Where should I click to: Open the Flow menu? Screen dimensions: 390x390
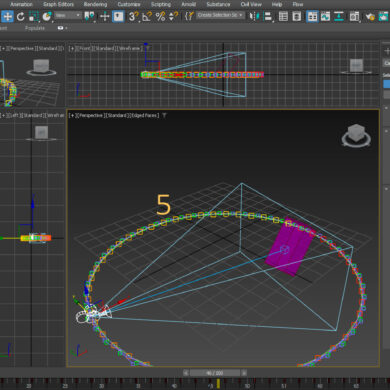point(298,4)
